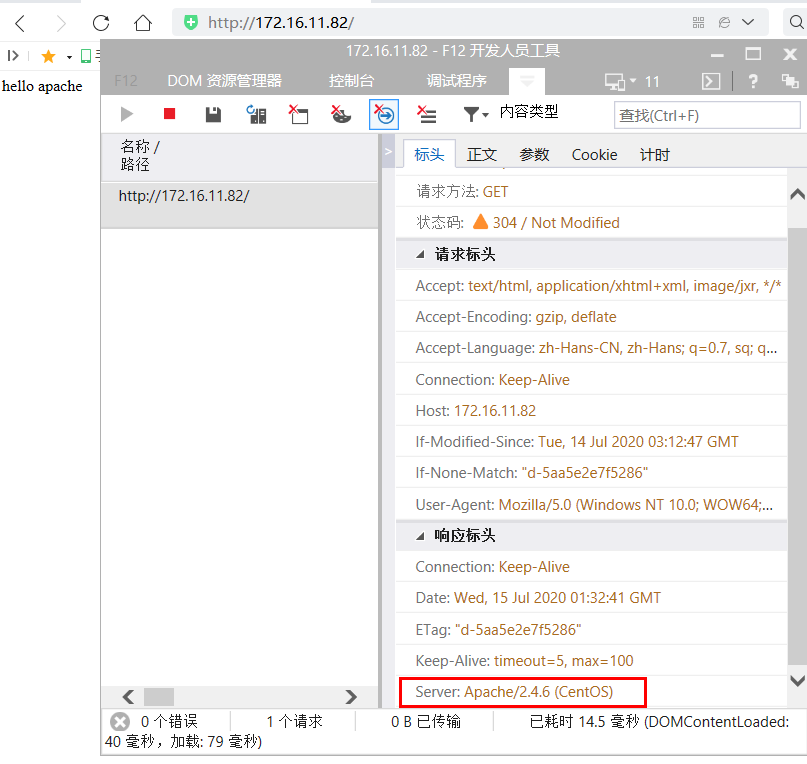Image resolution: width=807 pixels, height=764 pixels.
Task: Open developer tools help
Action: click(753, 81)
